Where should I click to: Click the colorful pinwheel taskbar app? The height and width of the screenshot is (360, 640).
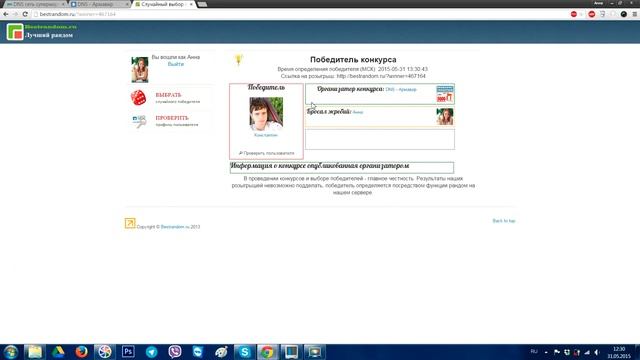click(105, 352)
